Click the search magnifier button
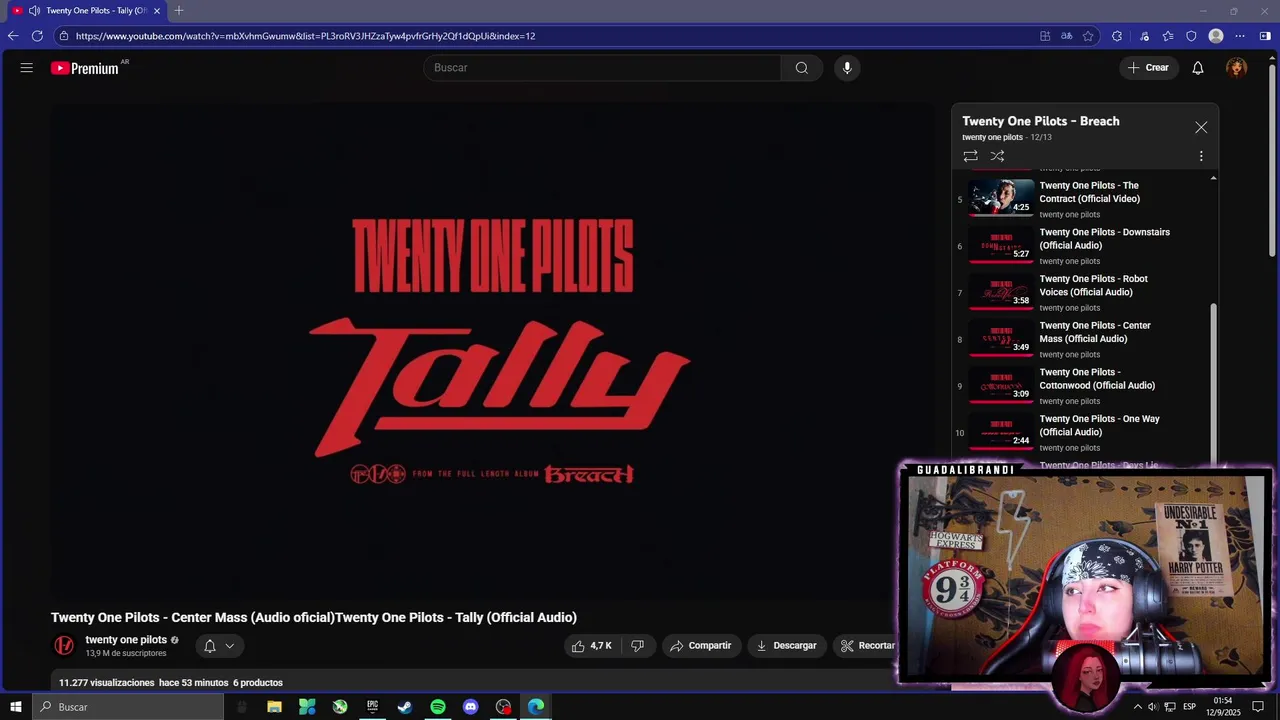 [x=802, y=68]
